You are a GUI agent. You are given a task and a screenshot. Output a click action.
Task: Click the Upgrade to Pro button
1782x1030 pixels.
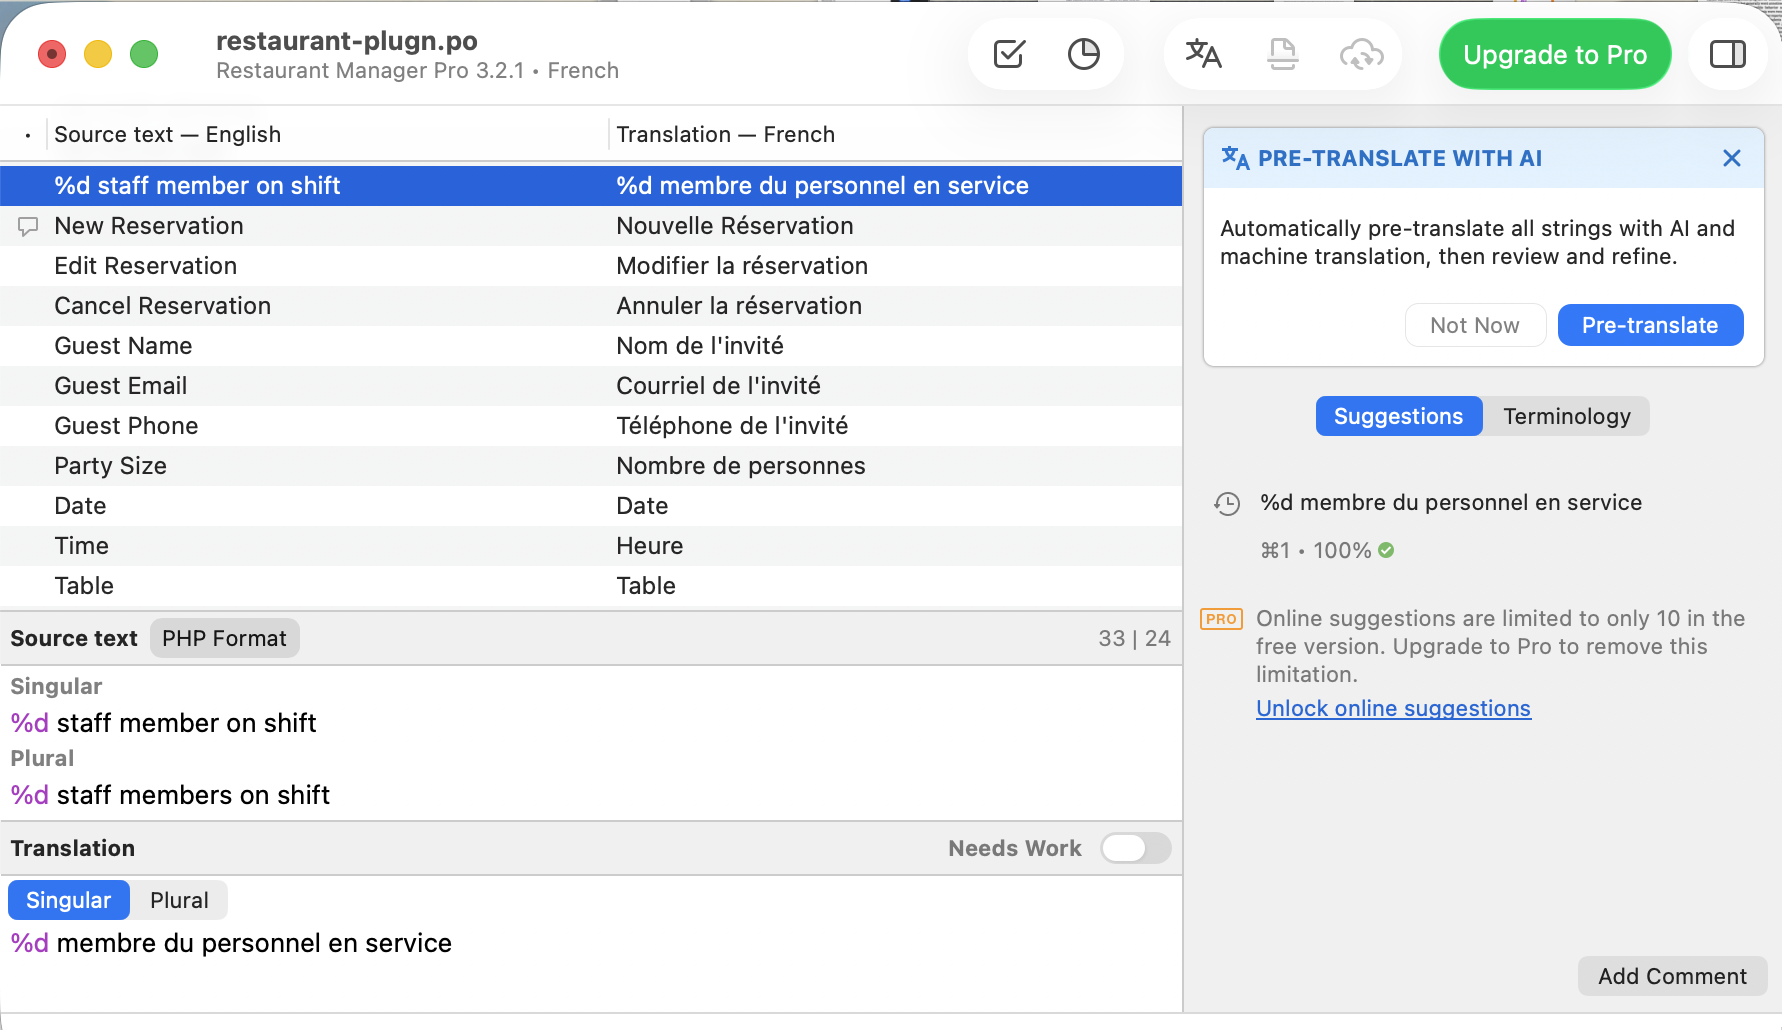tap(1555, 54)
